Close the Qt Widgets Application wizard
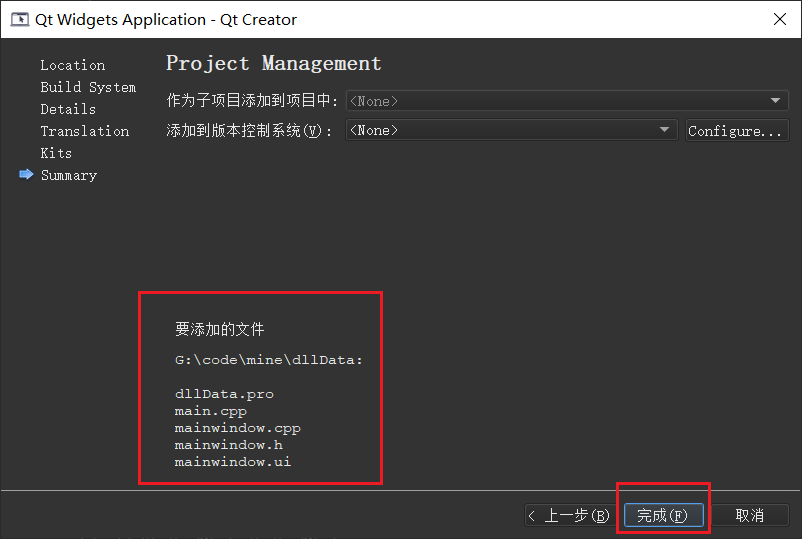Image resolution: width=802 pixels, height=539 pixels. (x=779, y=19)
